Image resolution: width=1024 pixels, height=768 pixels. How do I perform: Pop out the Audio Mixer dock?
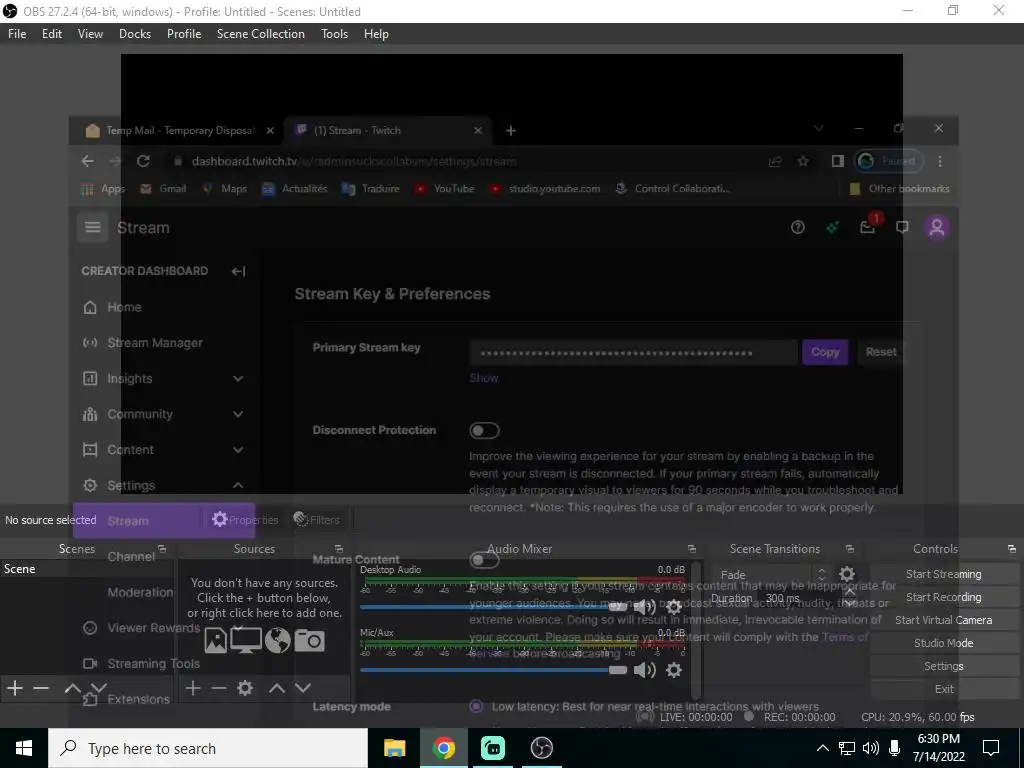(692, 549)
